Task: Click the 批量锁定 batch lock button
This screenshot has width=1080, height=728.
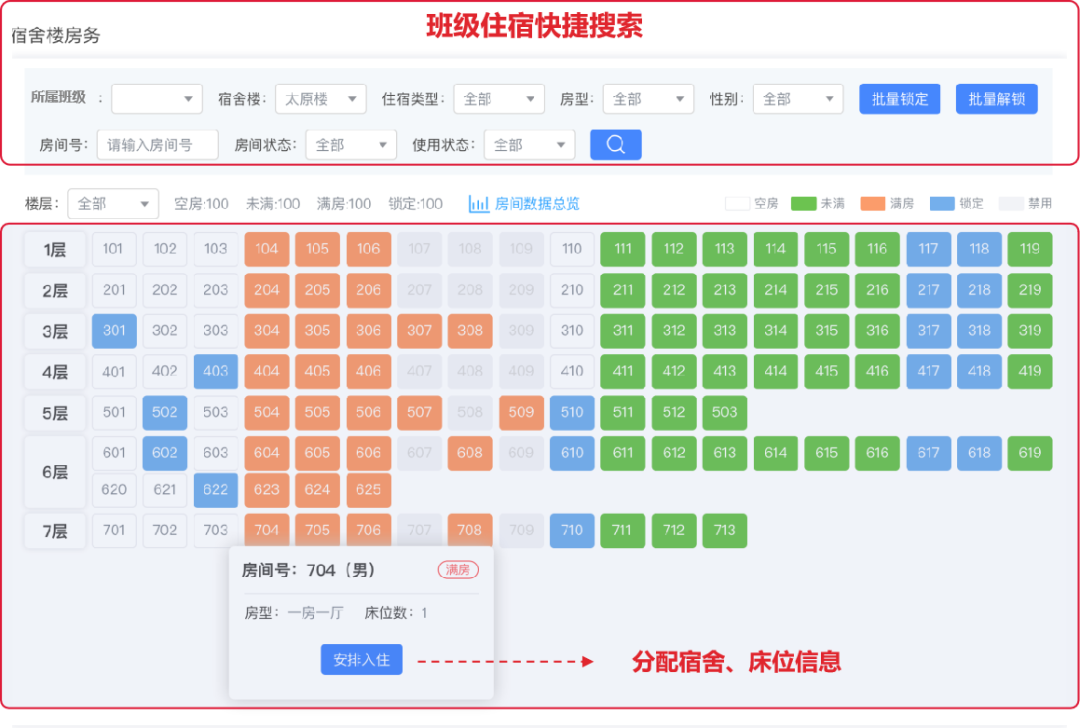Action: coord(899,99)
